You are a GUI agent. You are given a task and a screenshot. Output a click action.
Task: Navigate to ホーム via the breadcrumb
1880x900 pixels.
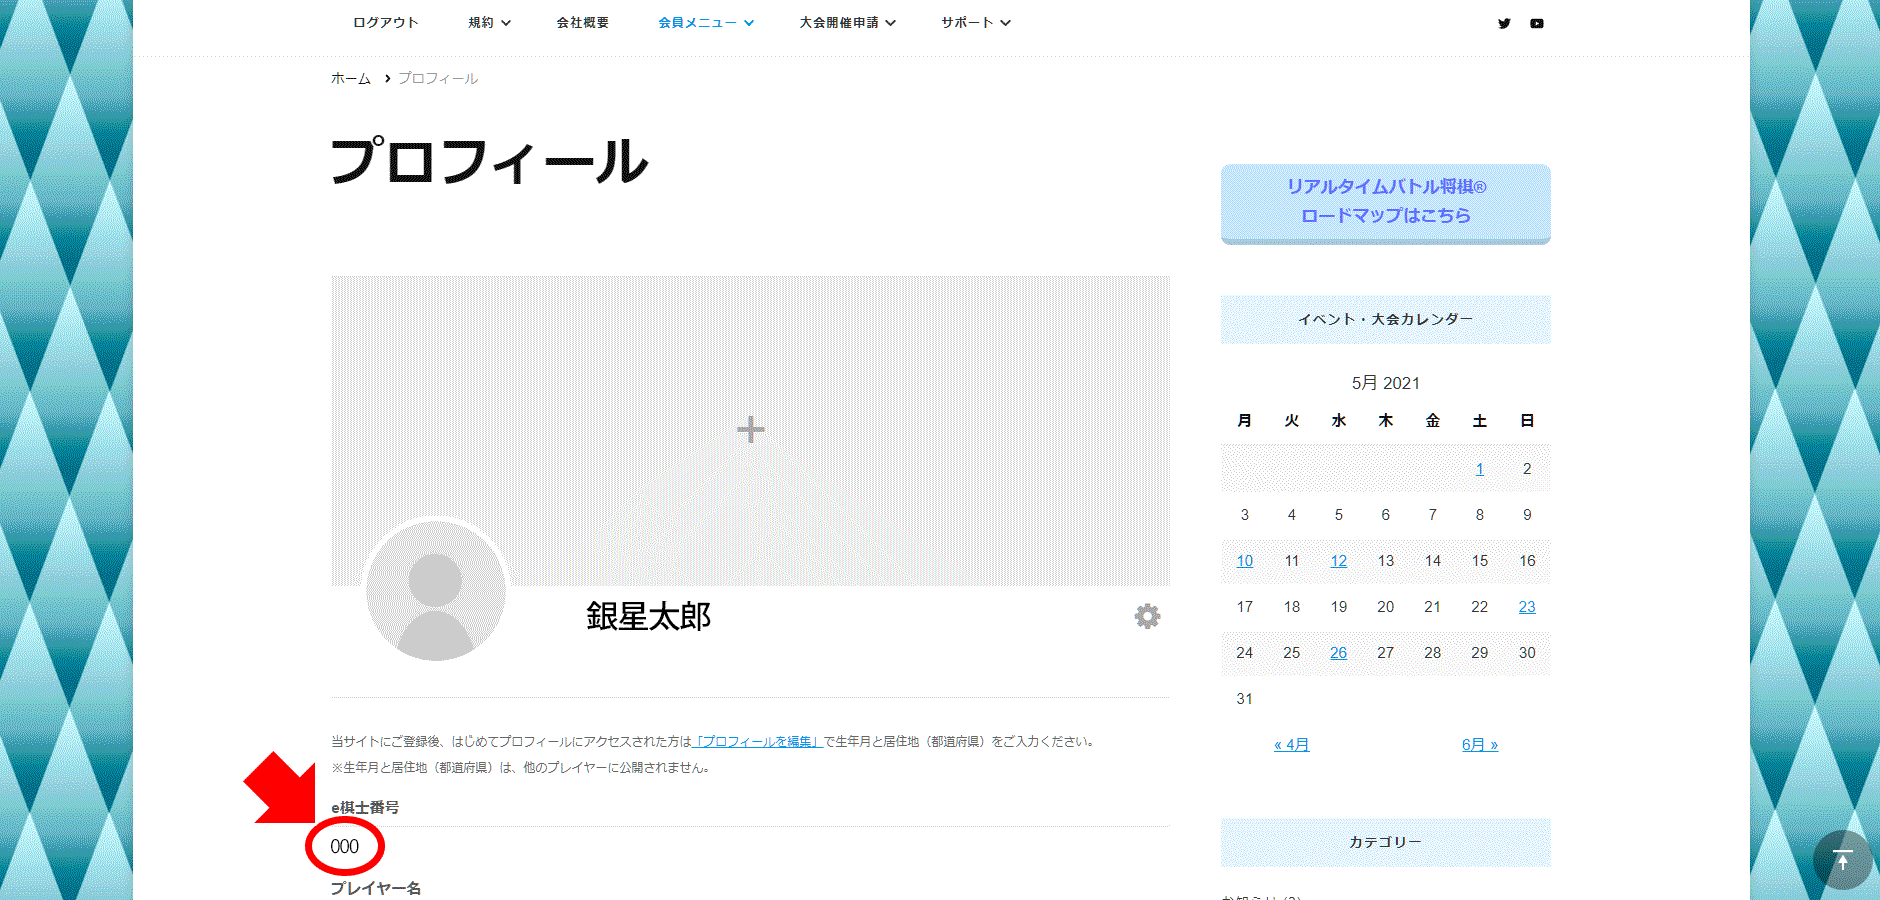[350, 77]
